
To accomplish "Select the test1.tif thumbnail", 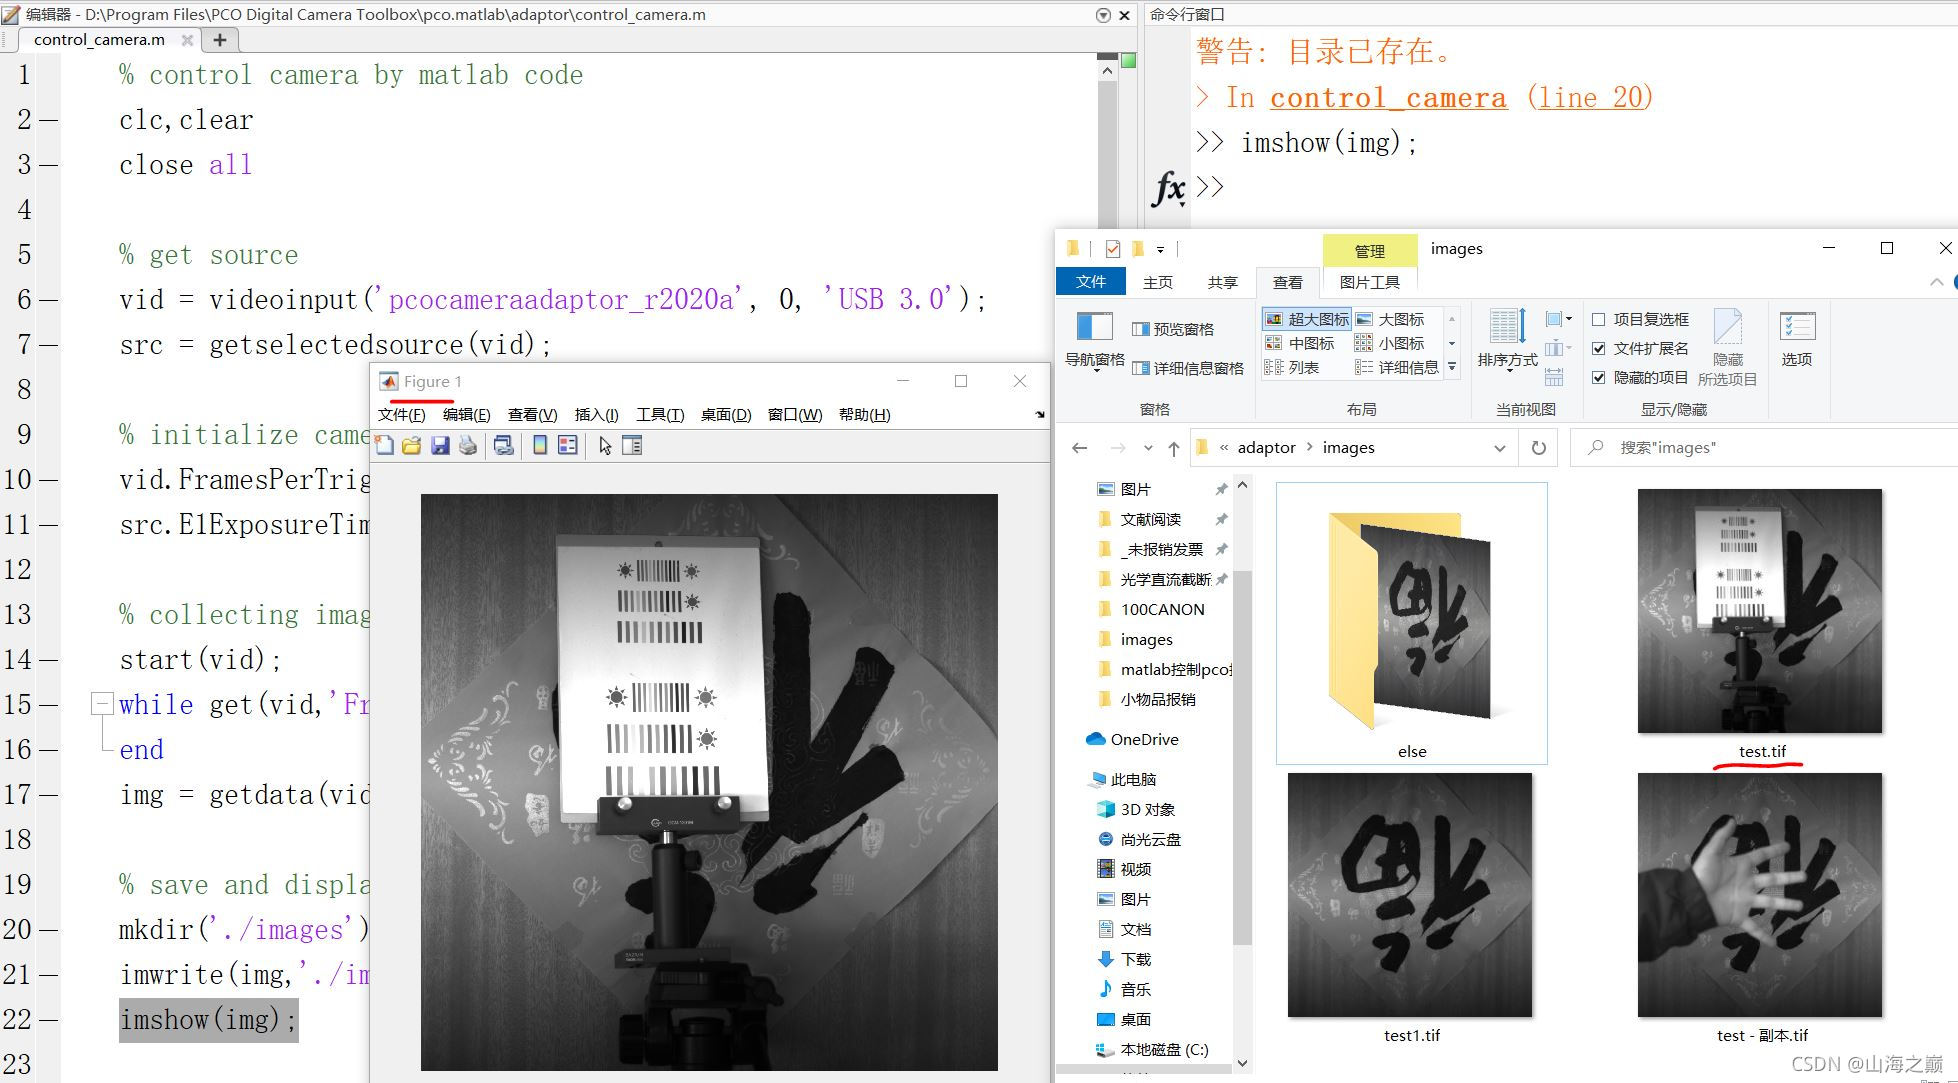I will tap(1410, 895).
